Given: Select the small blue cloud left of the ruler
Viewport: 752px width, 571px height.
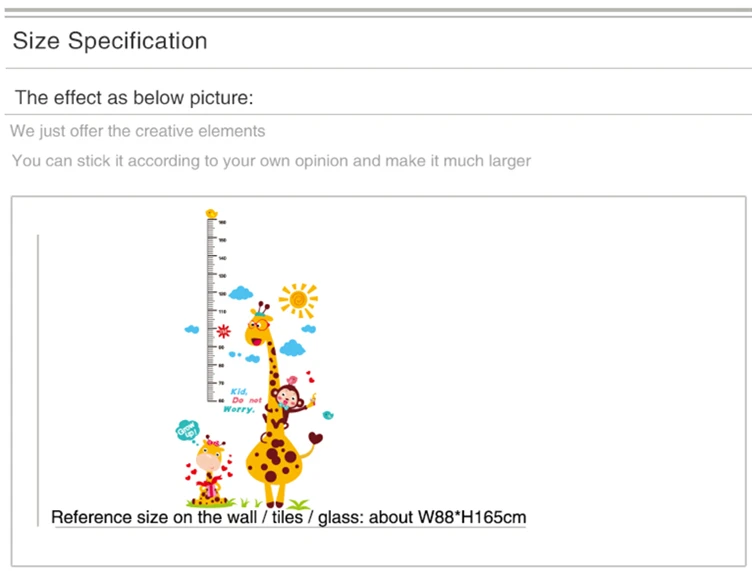Looking at the screenshot, I should (192, 329).
